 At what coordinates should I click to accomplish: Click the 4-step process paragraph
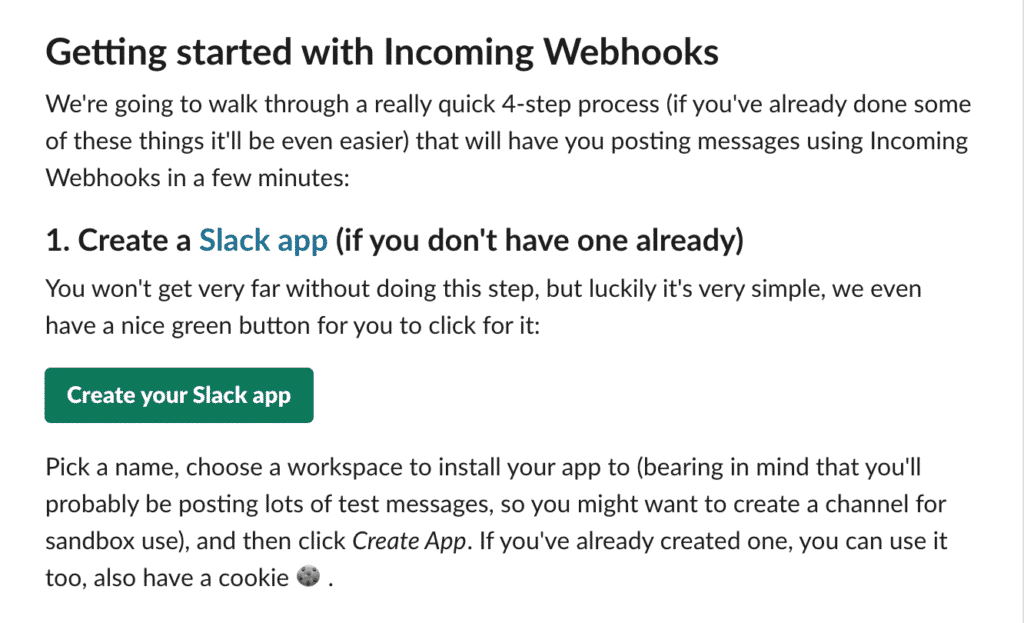500,140
